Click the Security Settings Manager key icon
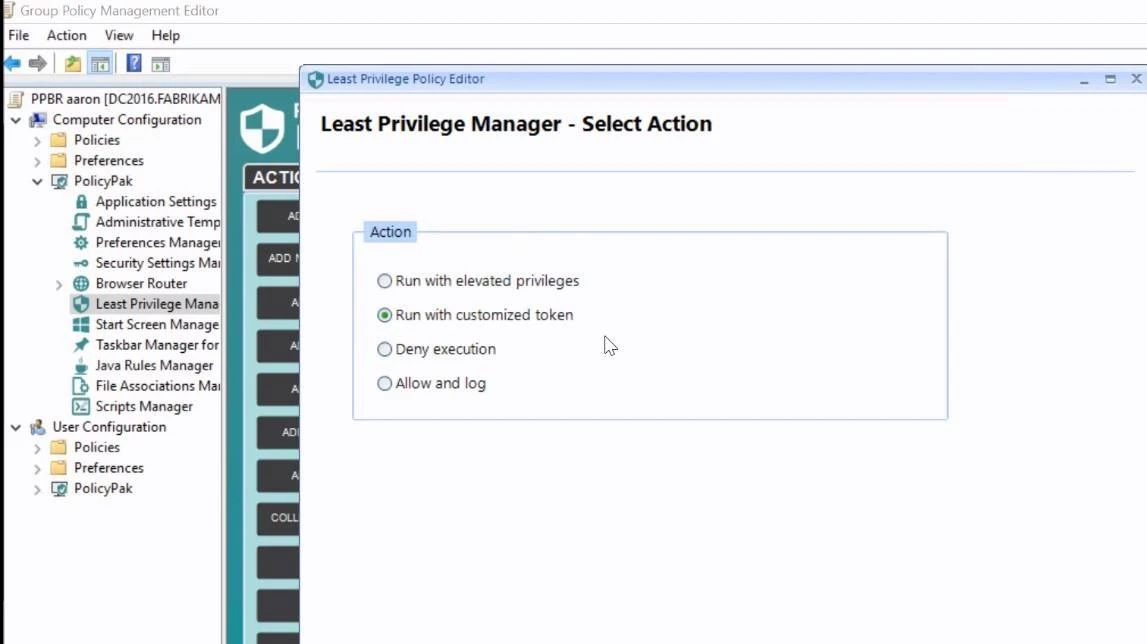This screenshot has width=1147, height=644. coord(82,263)
